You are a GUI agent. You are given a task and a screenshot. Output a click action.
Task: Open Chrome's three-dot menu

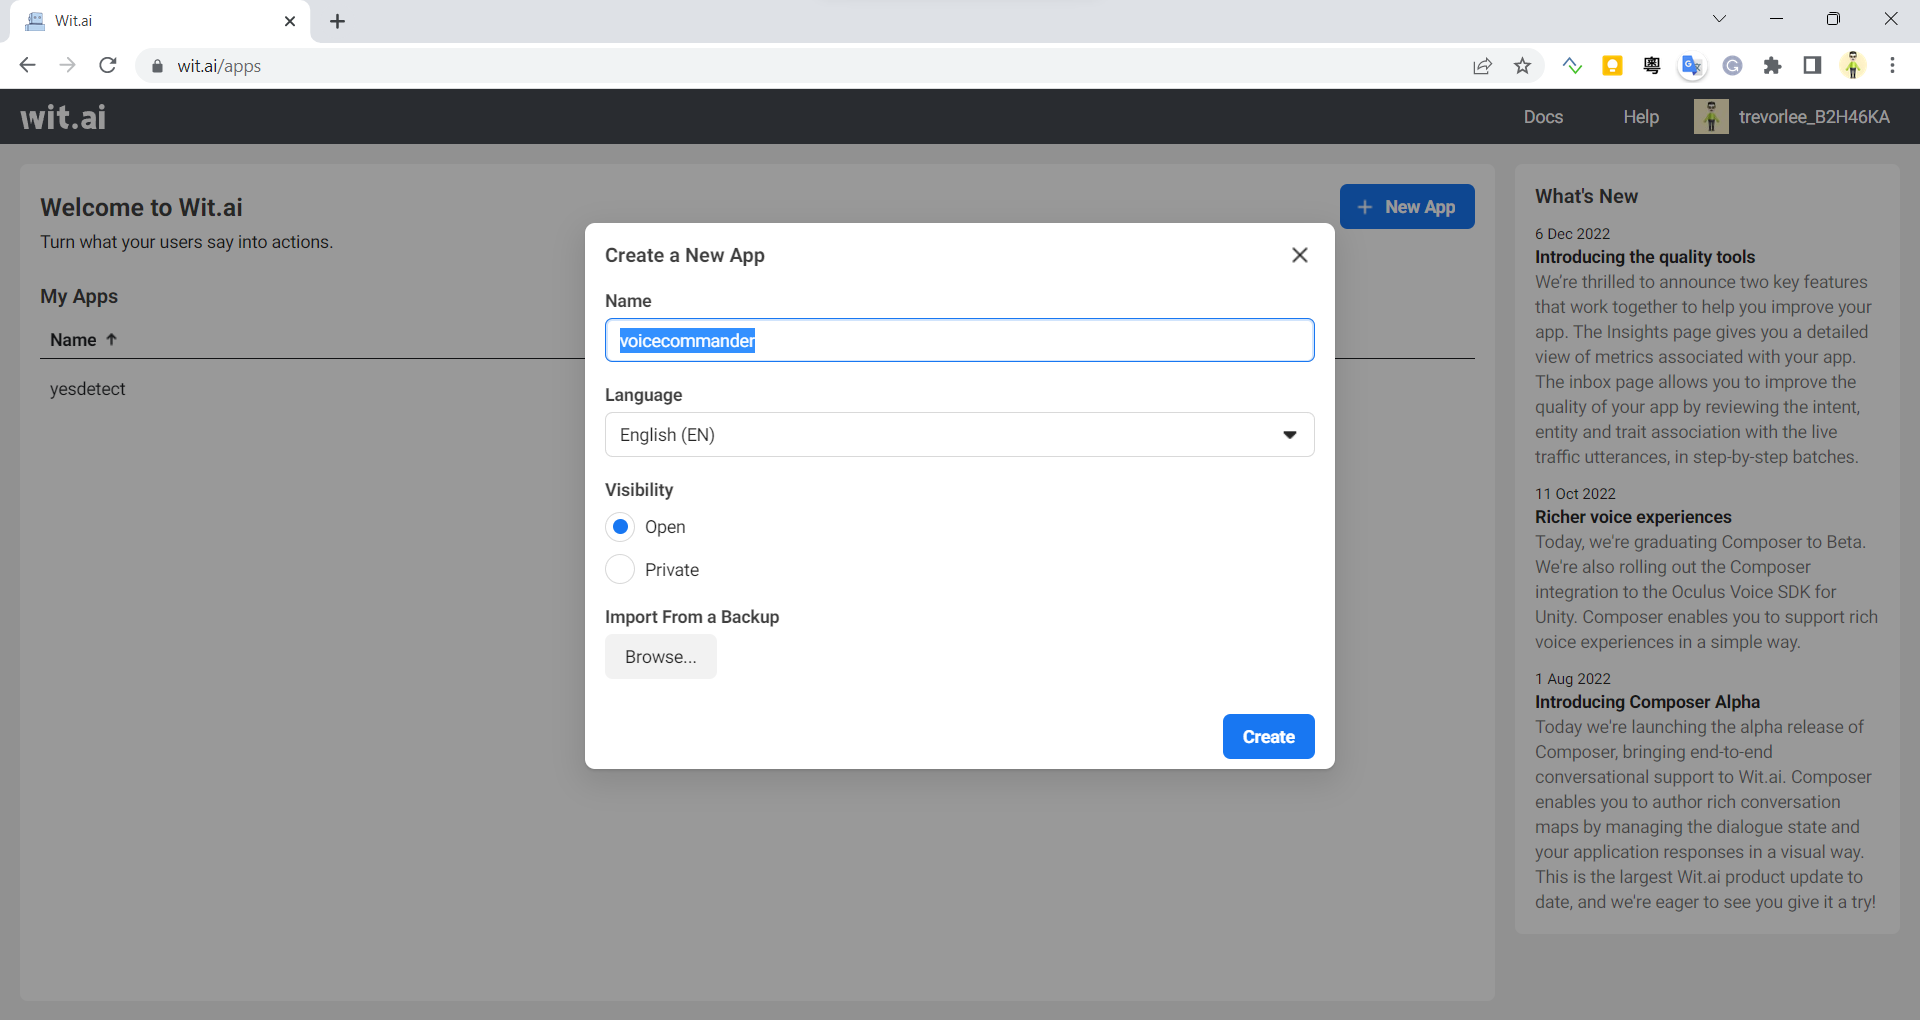(1892, 66)
